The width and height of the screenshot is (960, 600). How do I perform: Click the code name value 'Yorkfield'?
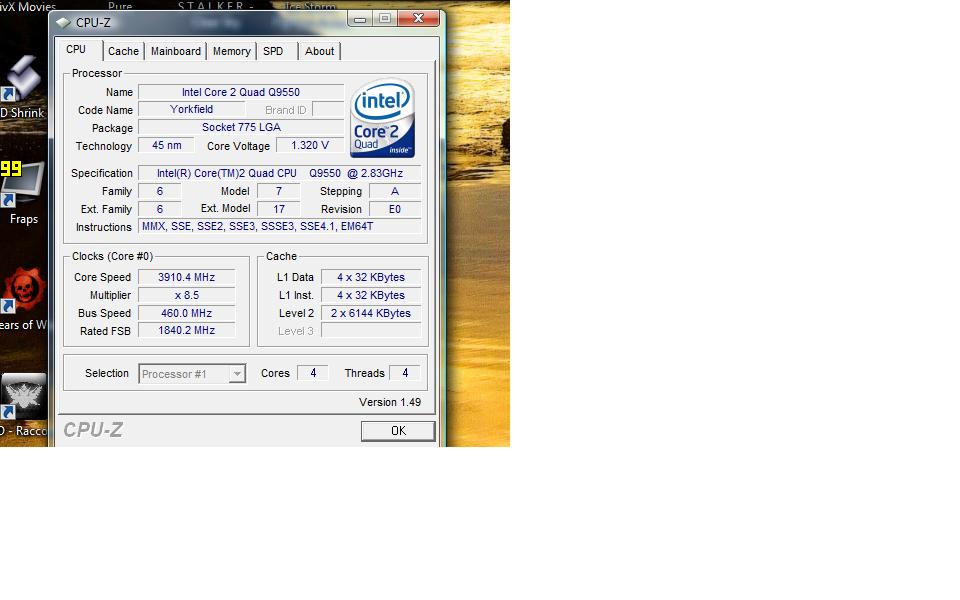tap(192, 110)
